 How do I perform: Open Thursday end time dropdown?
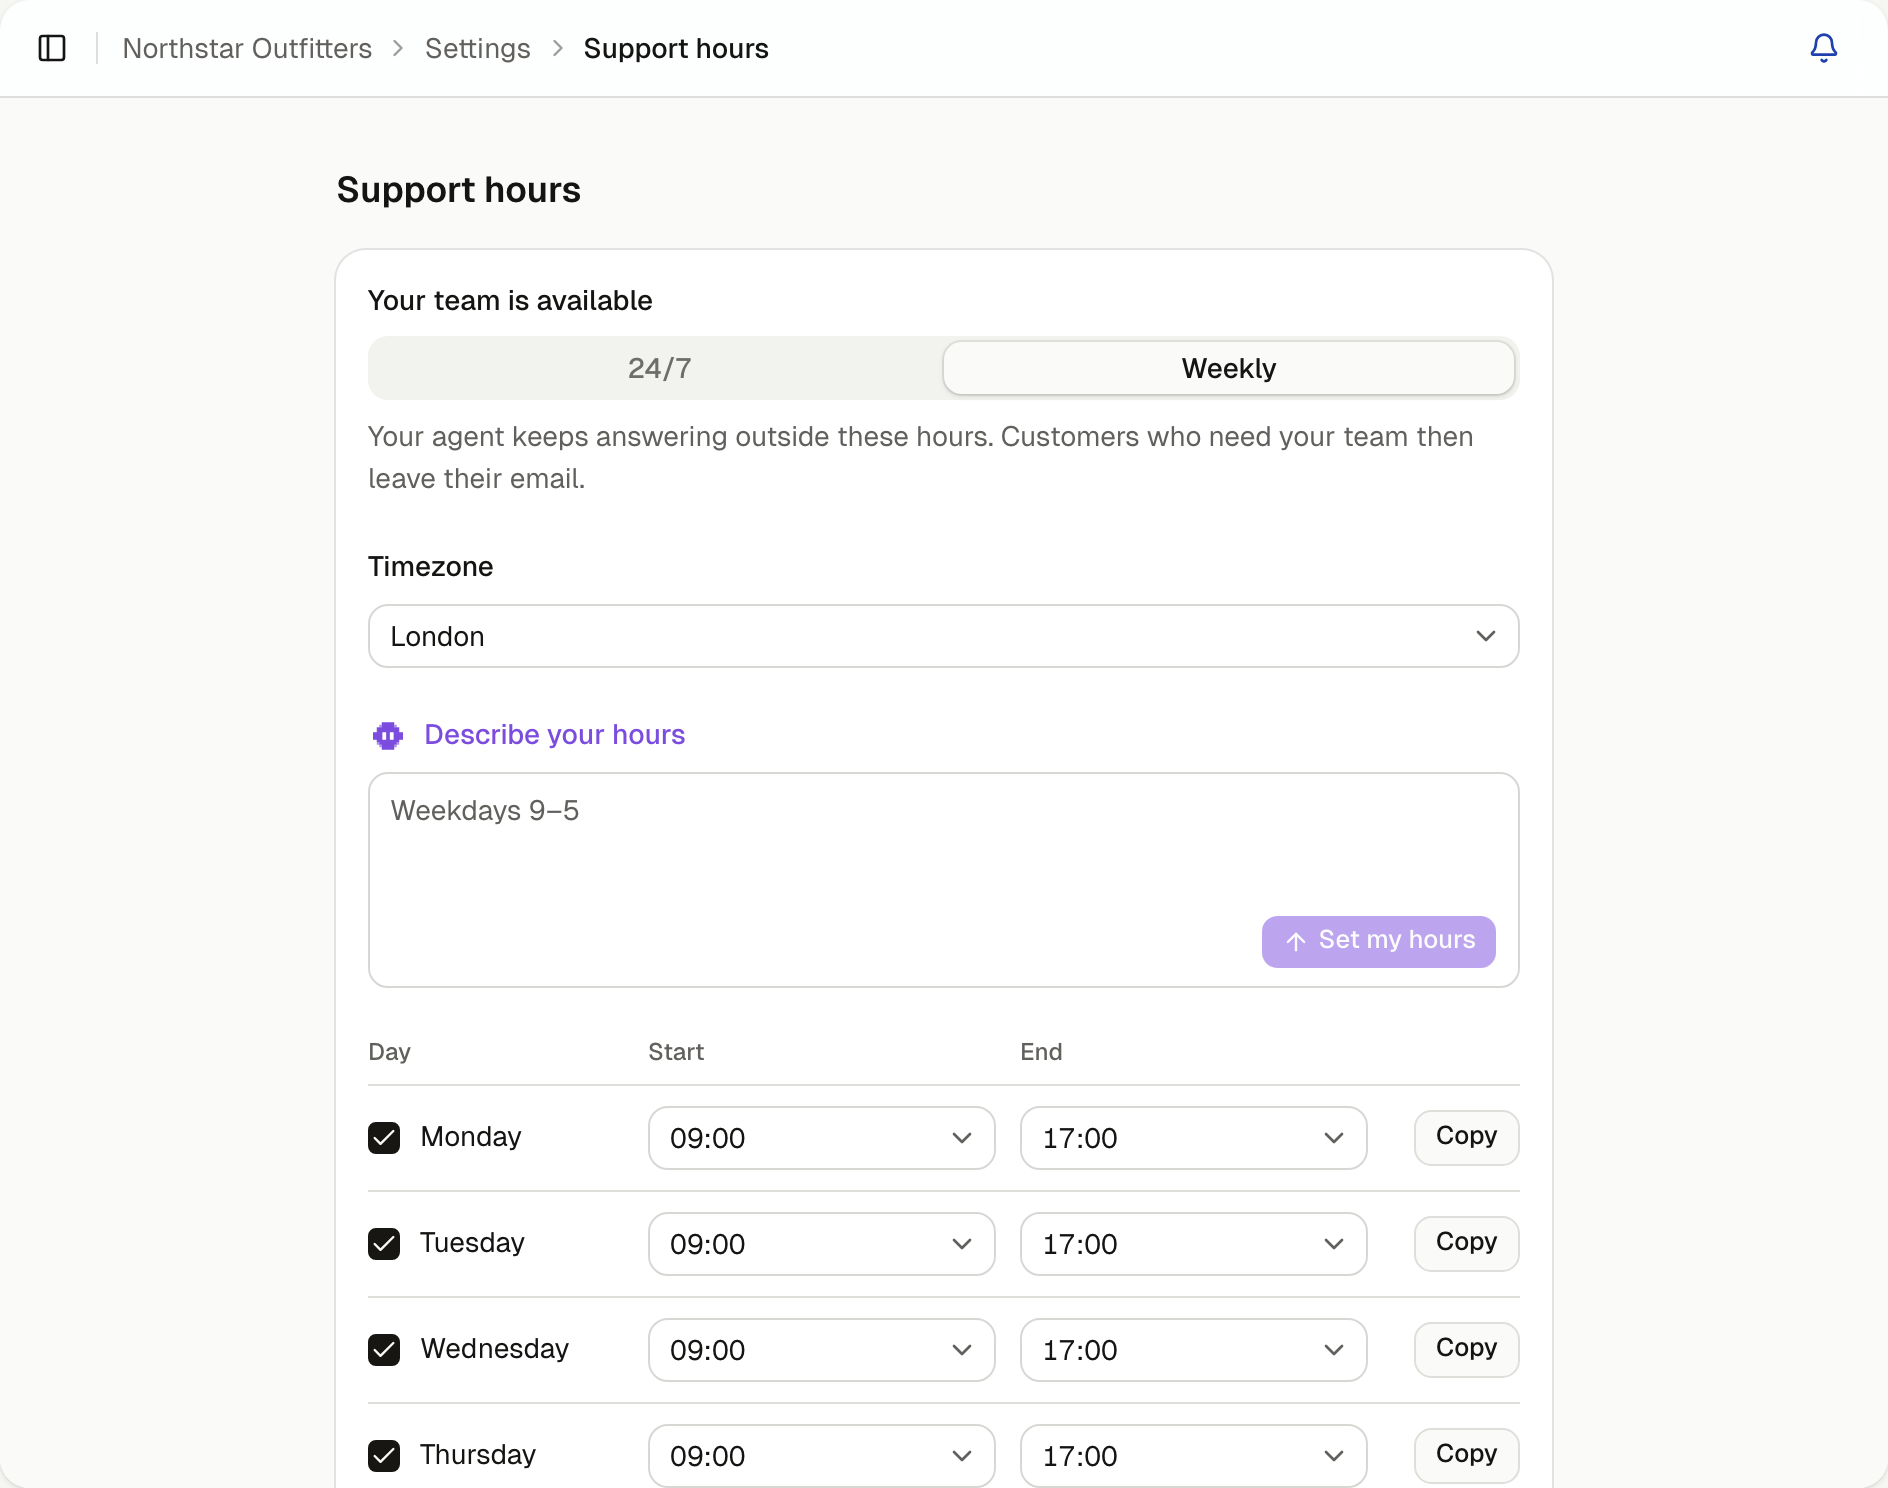point(1194,1456)
